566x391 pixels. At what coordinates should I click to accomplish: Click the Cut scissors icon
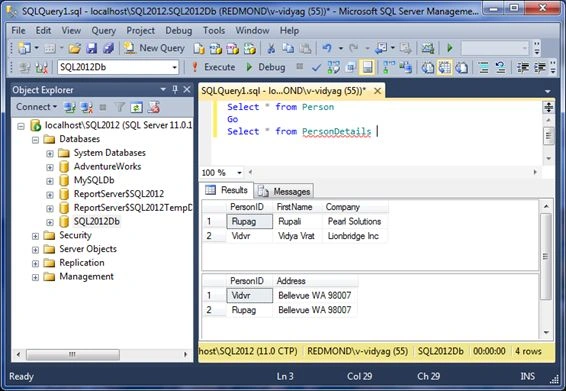271,48
